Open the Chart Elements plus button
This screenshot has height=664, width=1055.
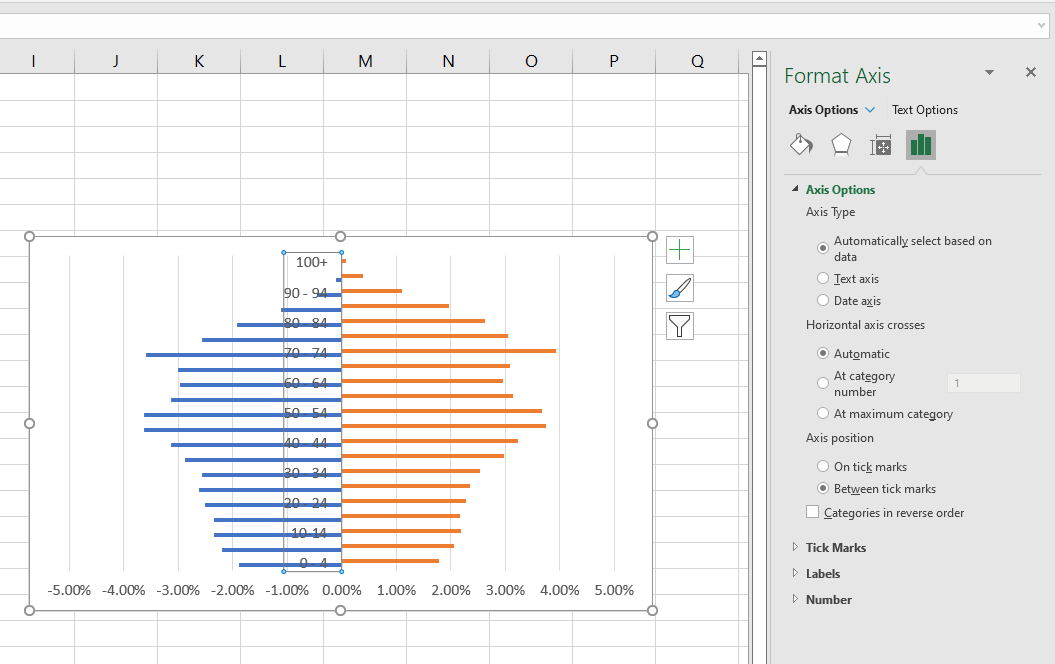[x=679, y=250]
